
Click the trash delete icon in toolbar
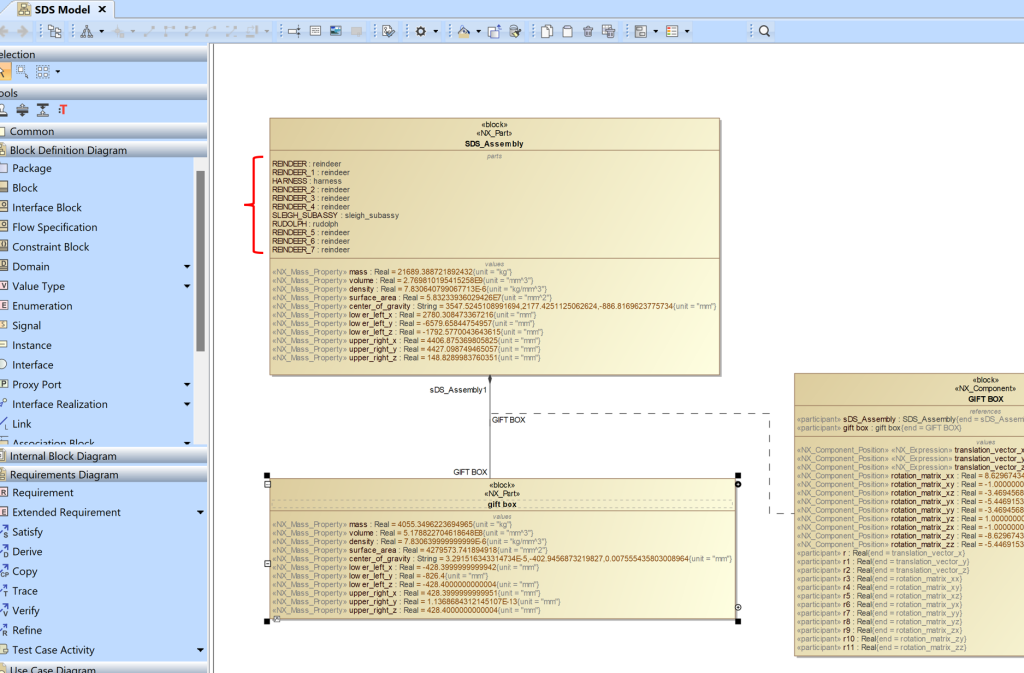coord(588,31)
